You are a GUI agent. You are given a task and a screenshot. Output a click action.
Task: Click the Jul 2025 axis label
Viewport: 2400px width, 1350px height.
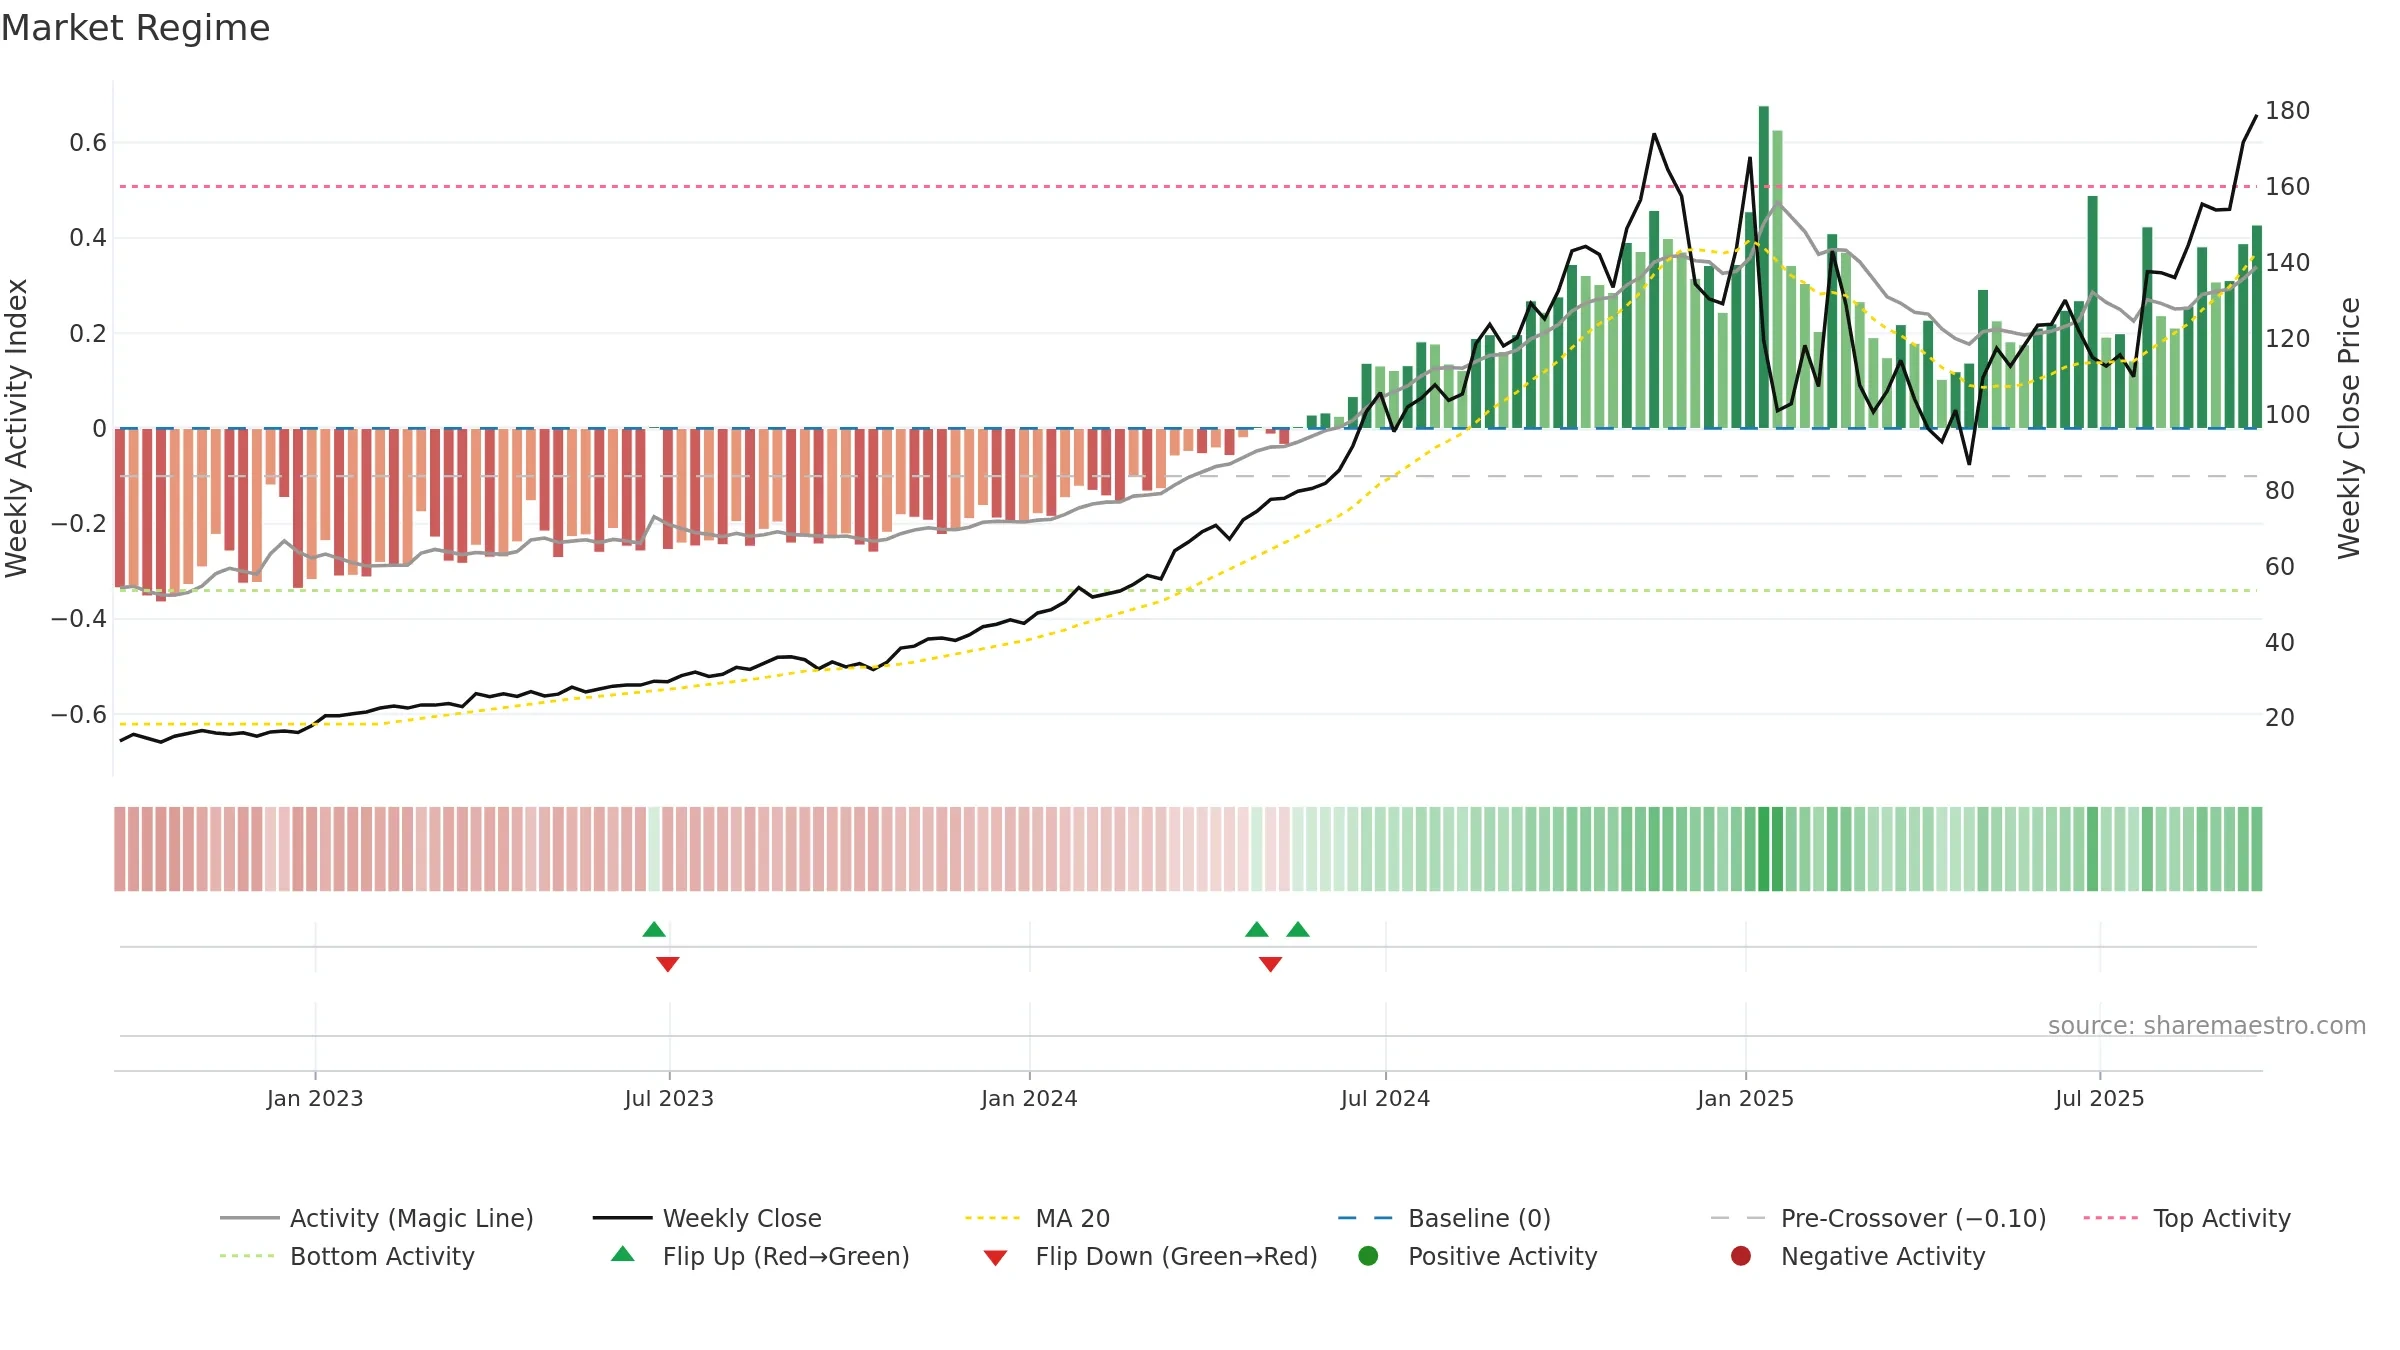2100,1099
